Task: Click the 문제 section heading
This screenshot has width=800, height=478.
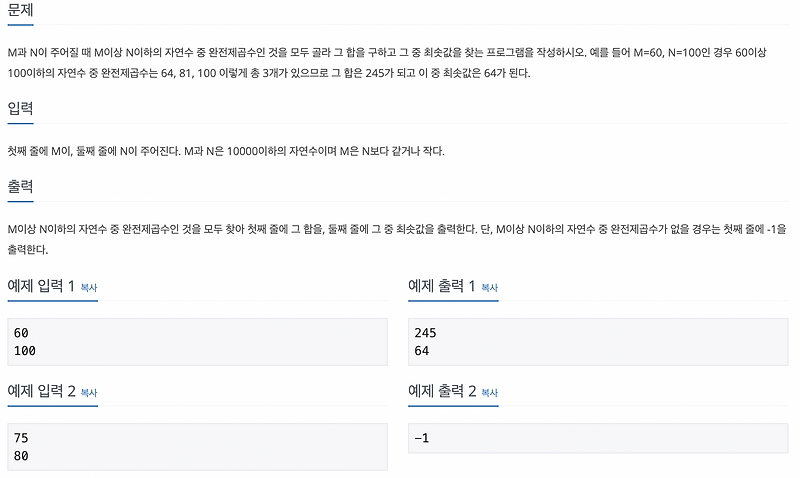Action: (x=20, y=10)
